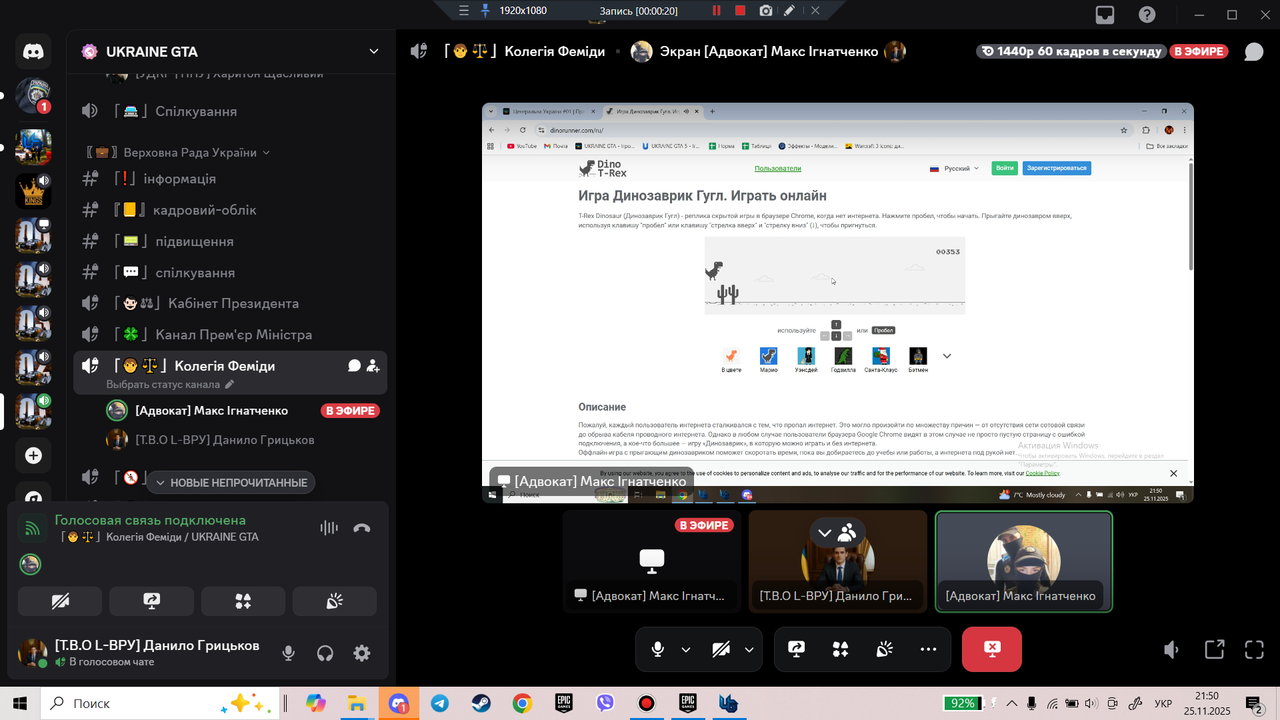Open Telegram from taskbar
This screenshot has height=720, width=1280.
pyautogui.click(x=440, y=704)
